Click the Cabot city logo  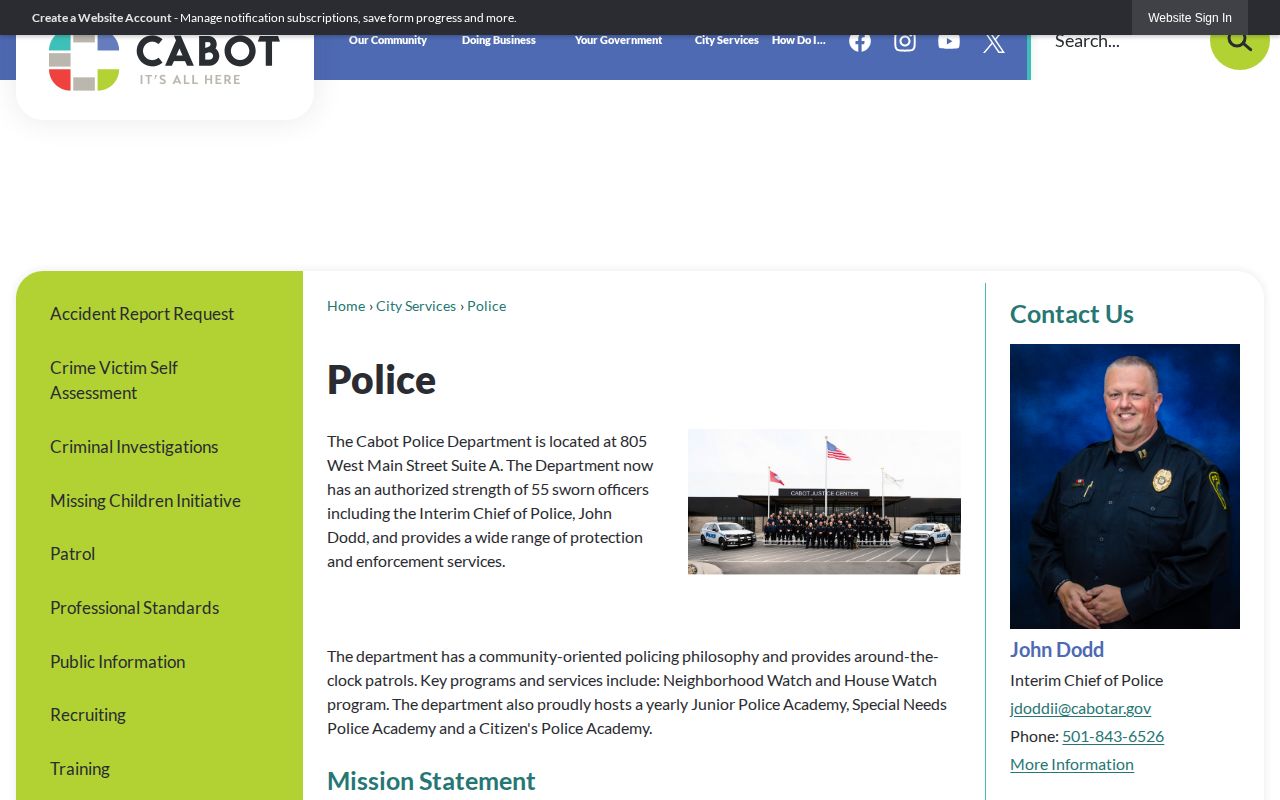164,62
